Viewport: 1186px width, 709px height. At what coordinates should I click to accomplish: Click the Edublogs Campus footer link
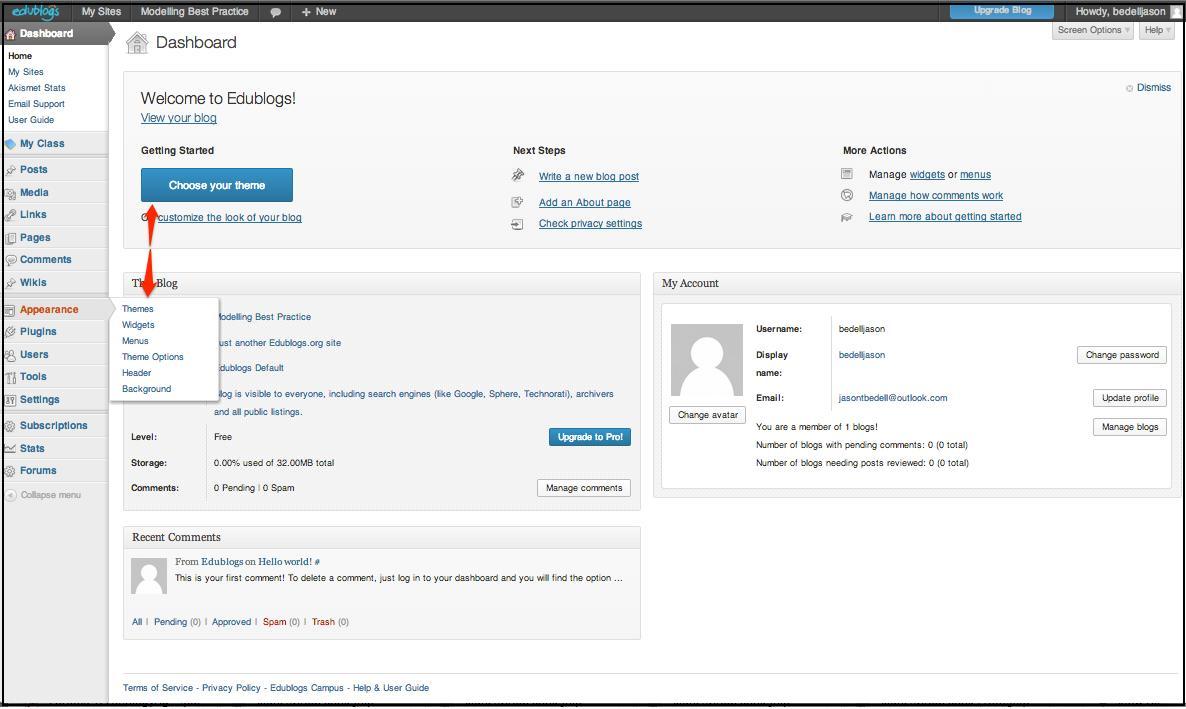tap(306, 688)
